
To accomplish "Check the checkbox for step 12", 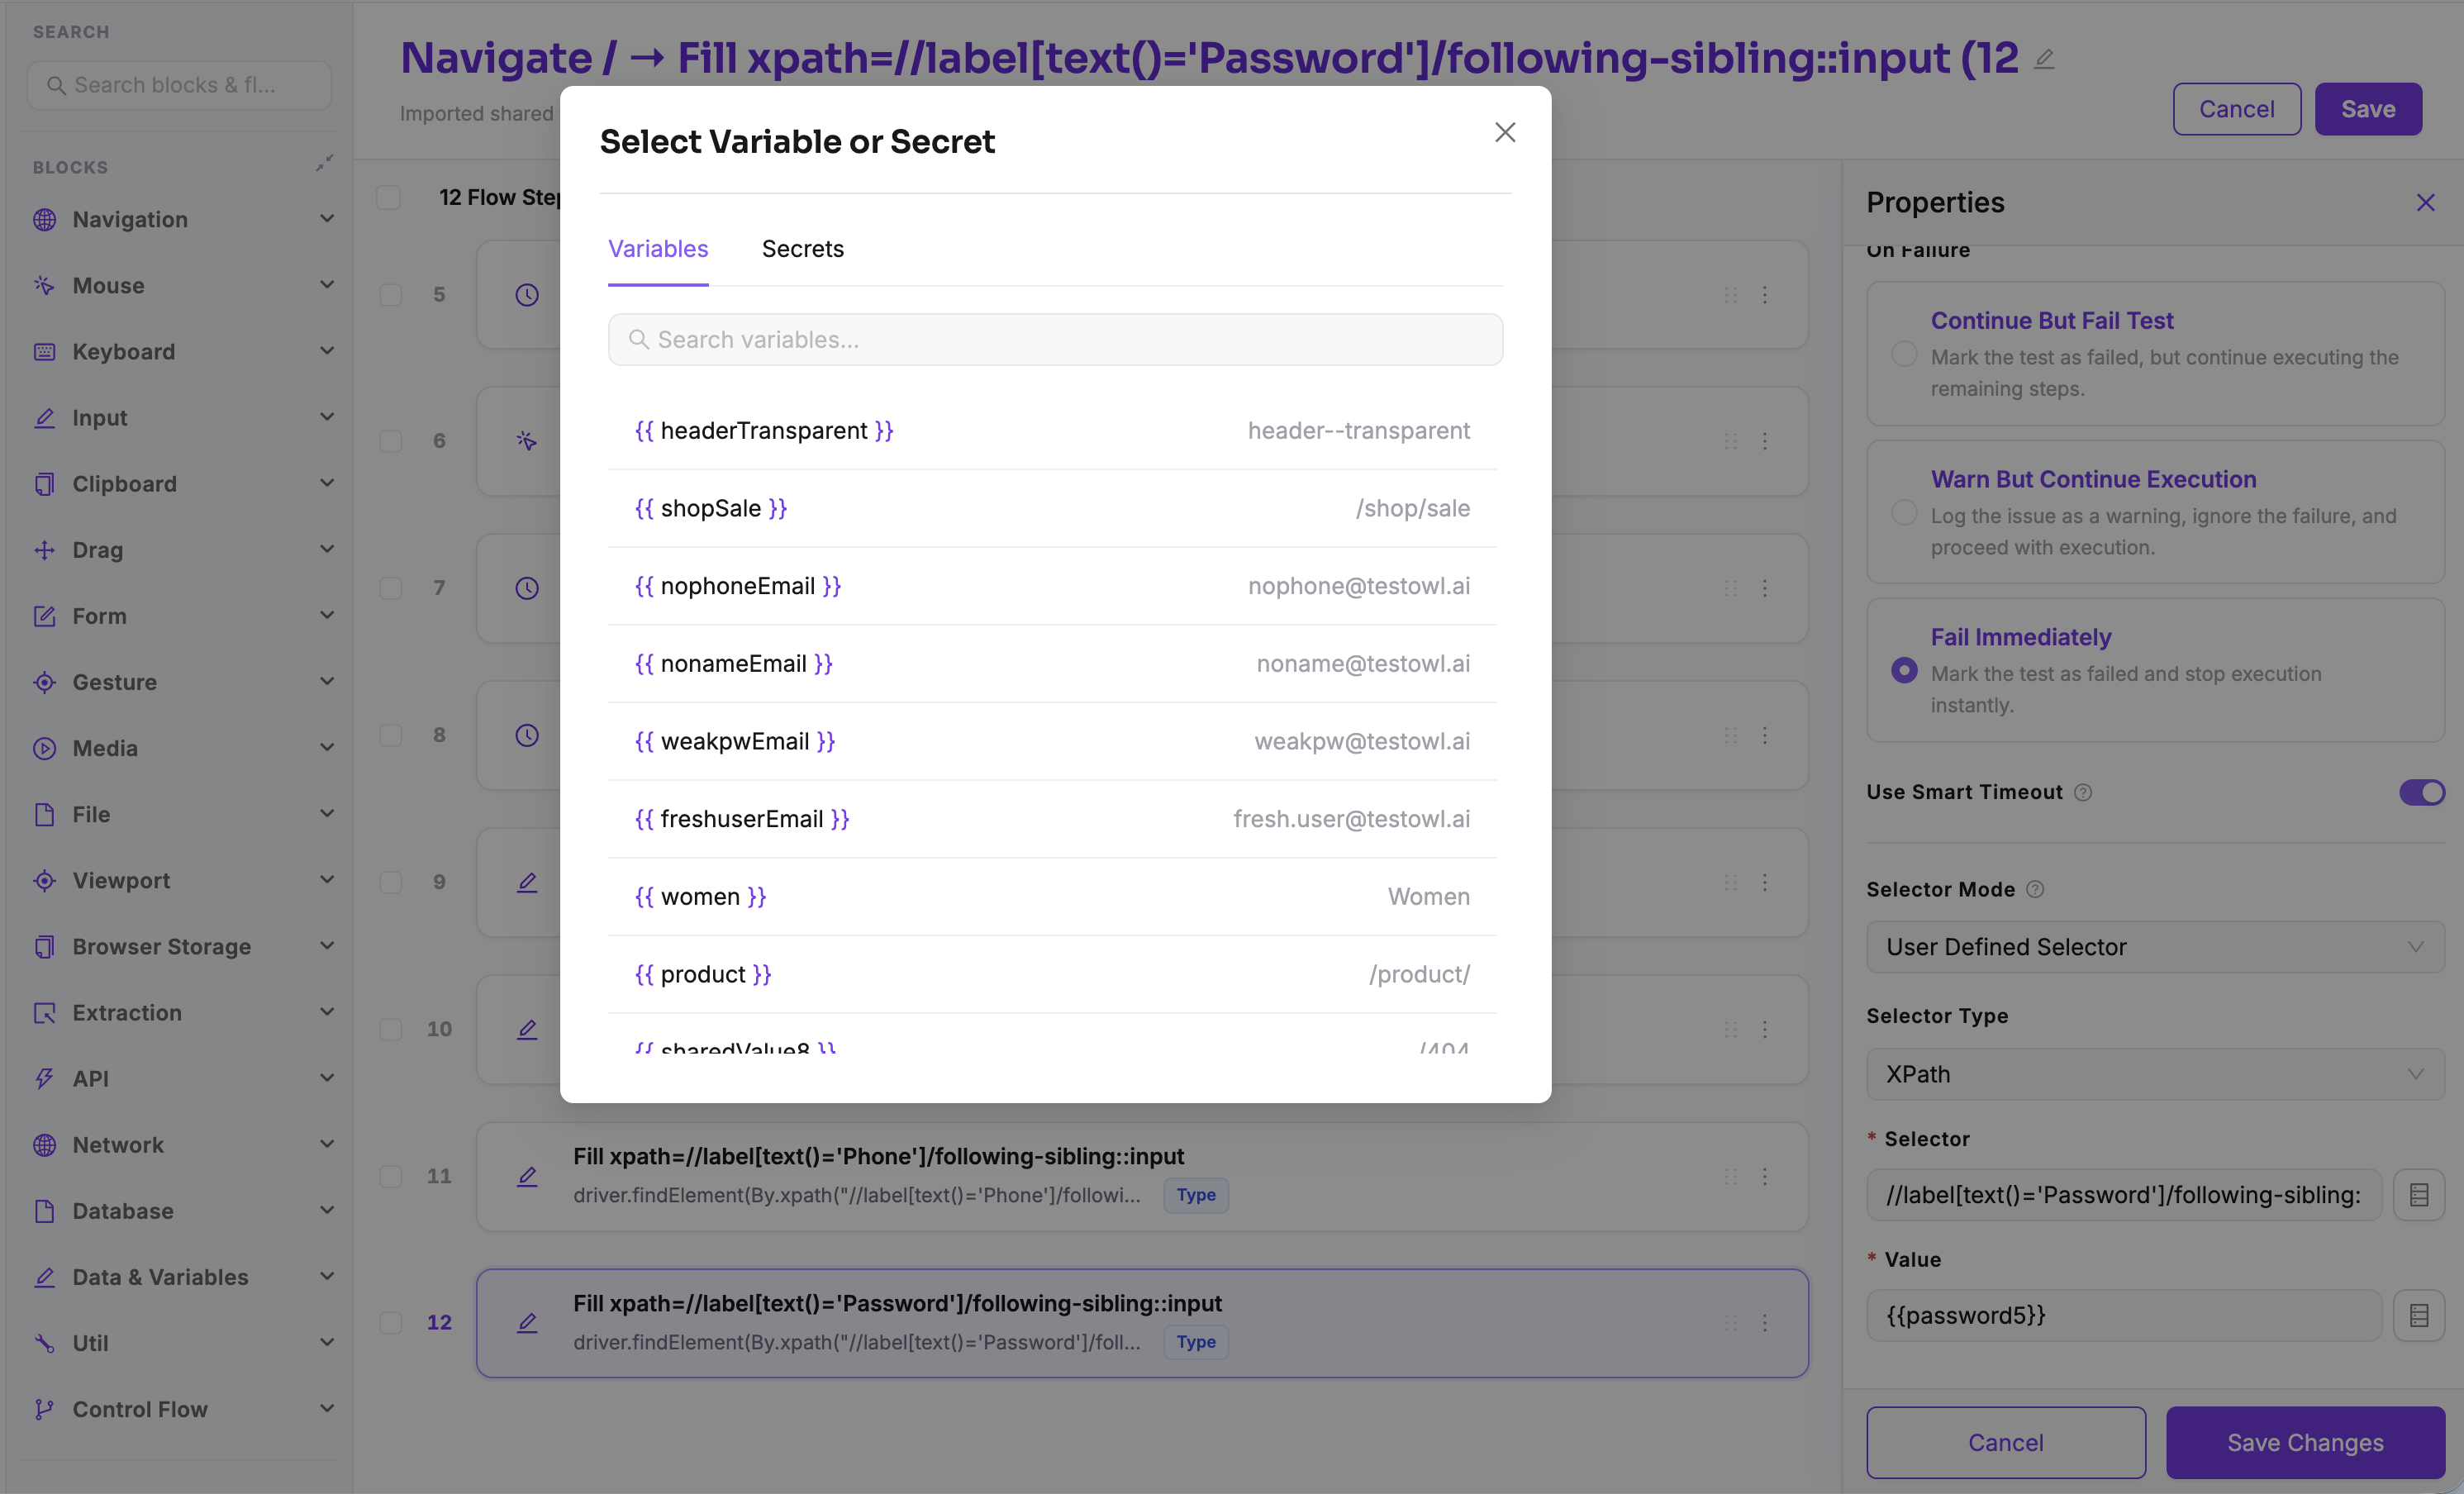I will 391,1323.
